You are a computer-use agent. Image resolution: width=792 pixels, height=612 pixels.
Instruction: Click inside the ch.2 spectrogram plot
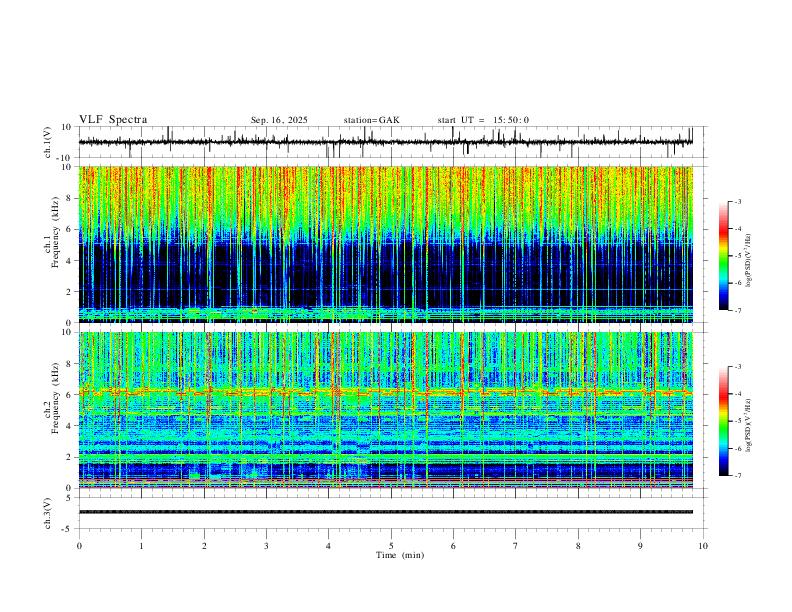tap(386, 410)
